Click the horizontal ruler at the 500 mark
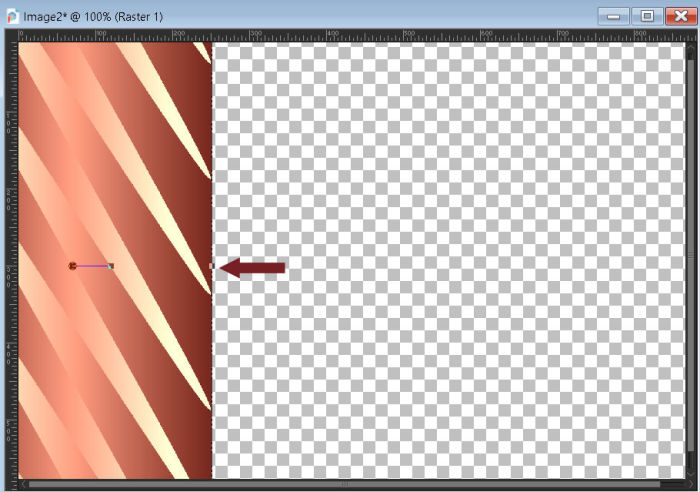This screenshot has width=700, height=492. [x=404, y=36]
